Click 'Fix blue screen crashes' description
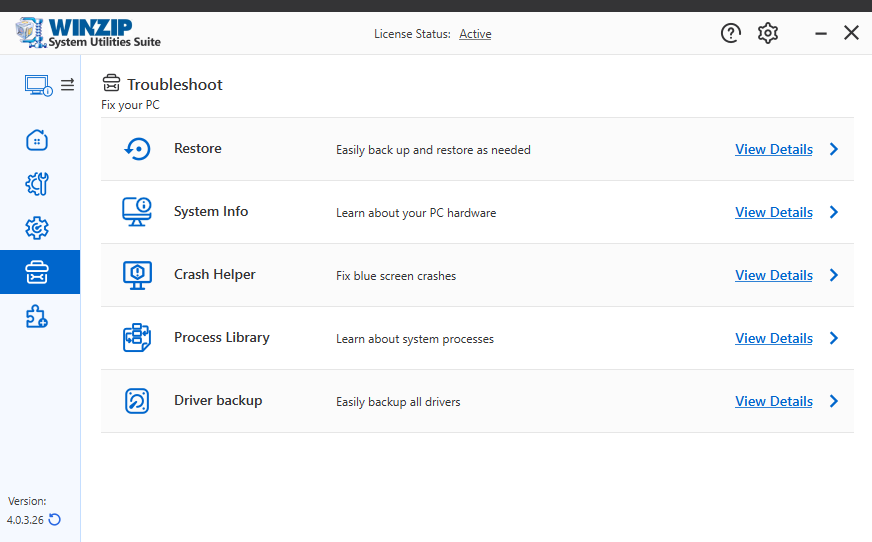This screenshot has width=872, height=542. tap(396, 276)
